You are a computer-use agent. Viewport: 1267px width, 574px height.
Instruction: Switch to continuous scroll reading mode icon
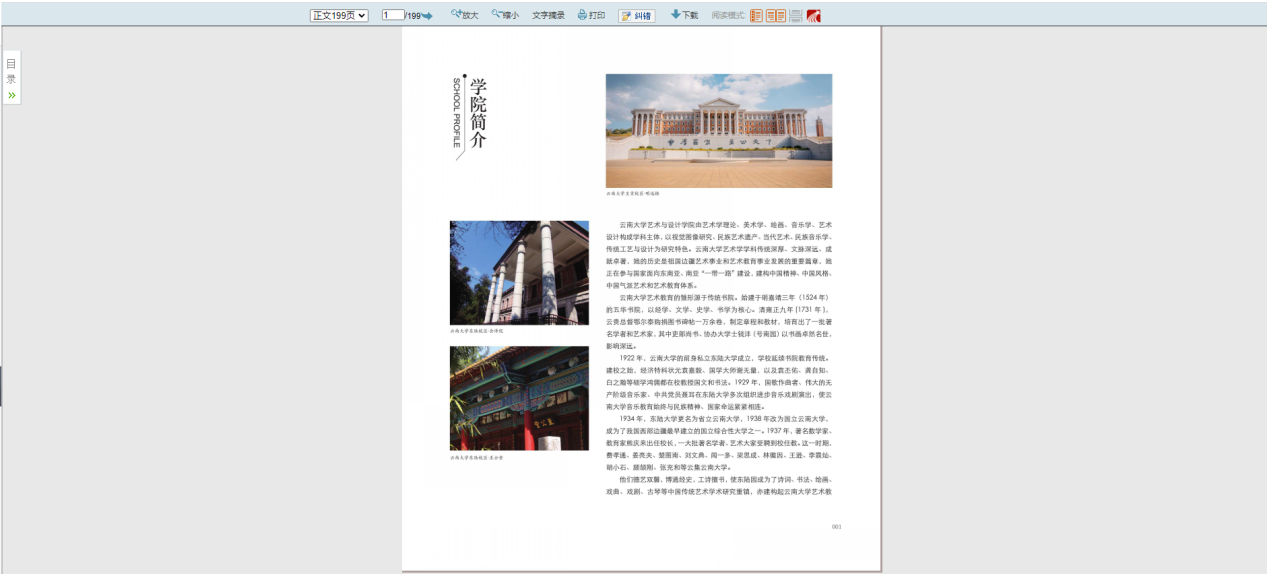pos(796,15)
